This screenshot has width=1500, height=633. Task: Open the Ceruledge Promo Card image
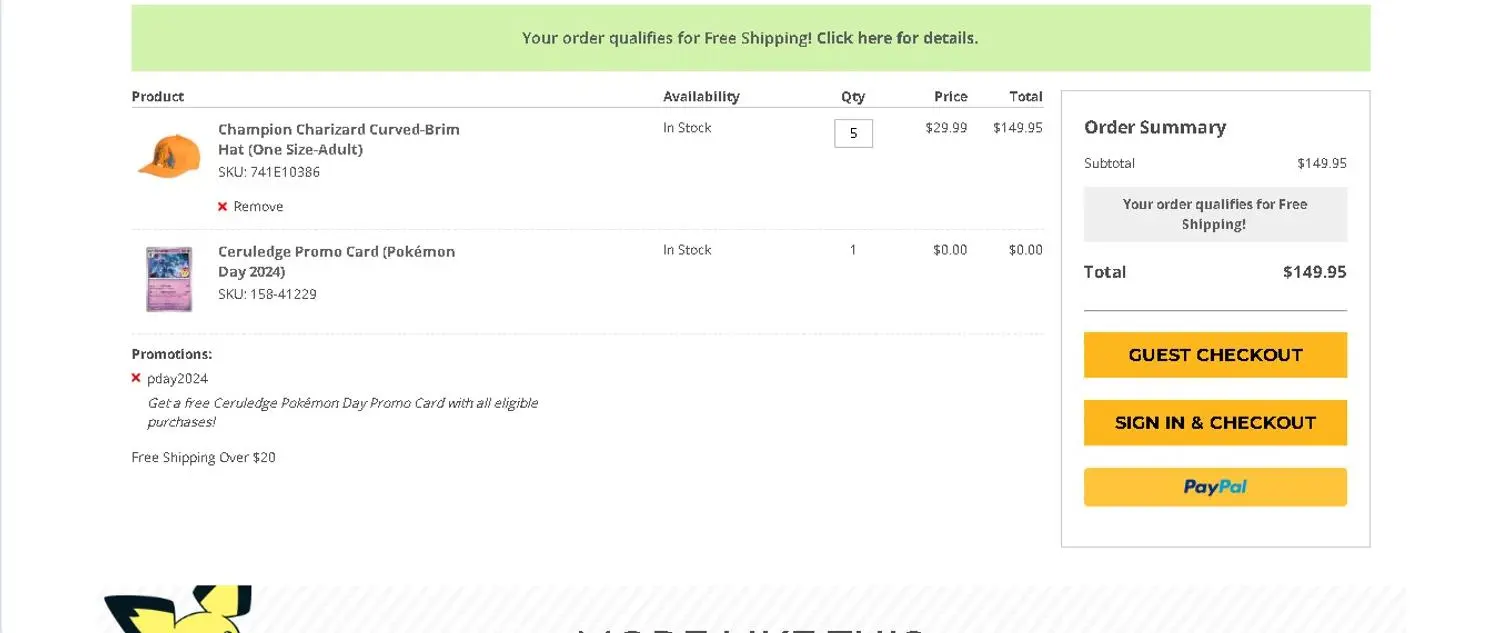(169, 279)
